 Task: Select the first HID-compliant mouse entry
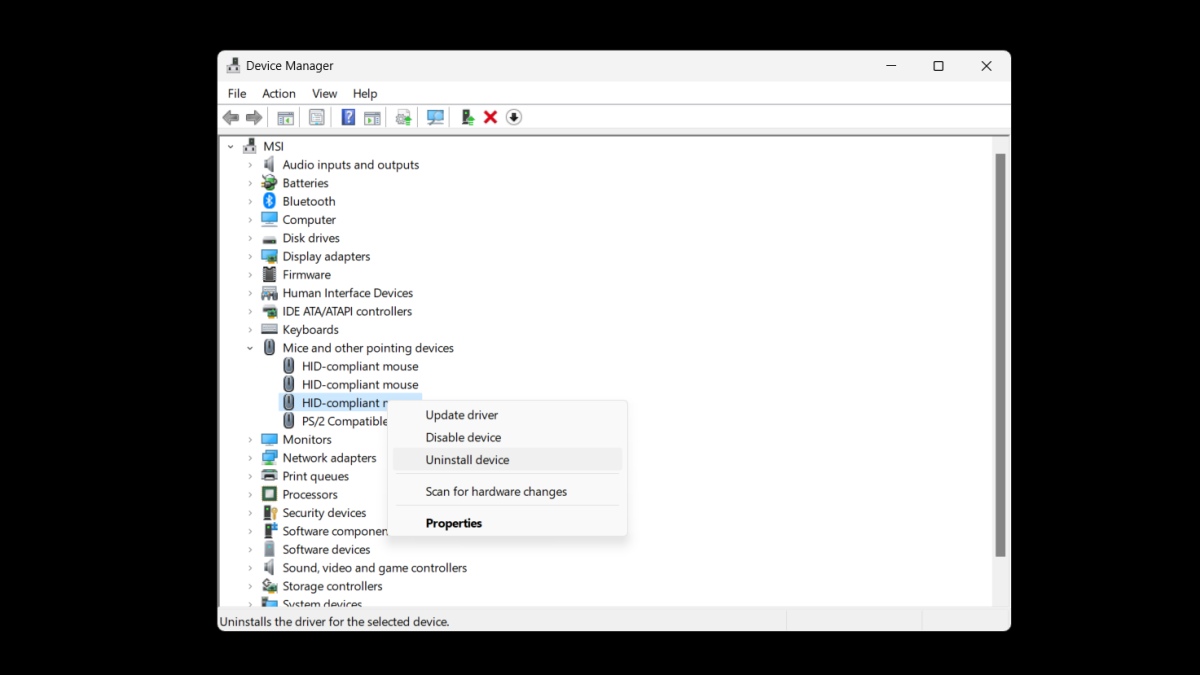click(360, 366)
